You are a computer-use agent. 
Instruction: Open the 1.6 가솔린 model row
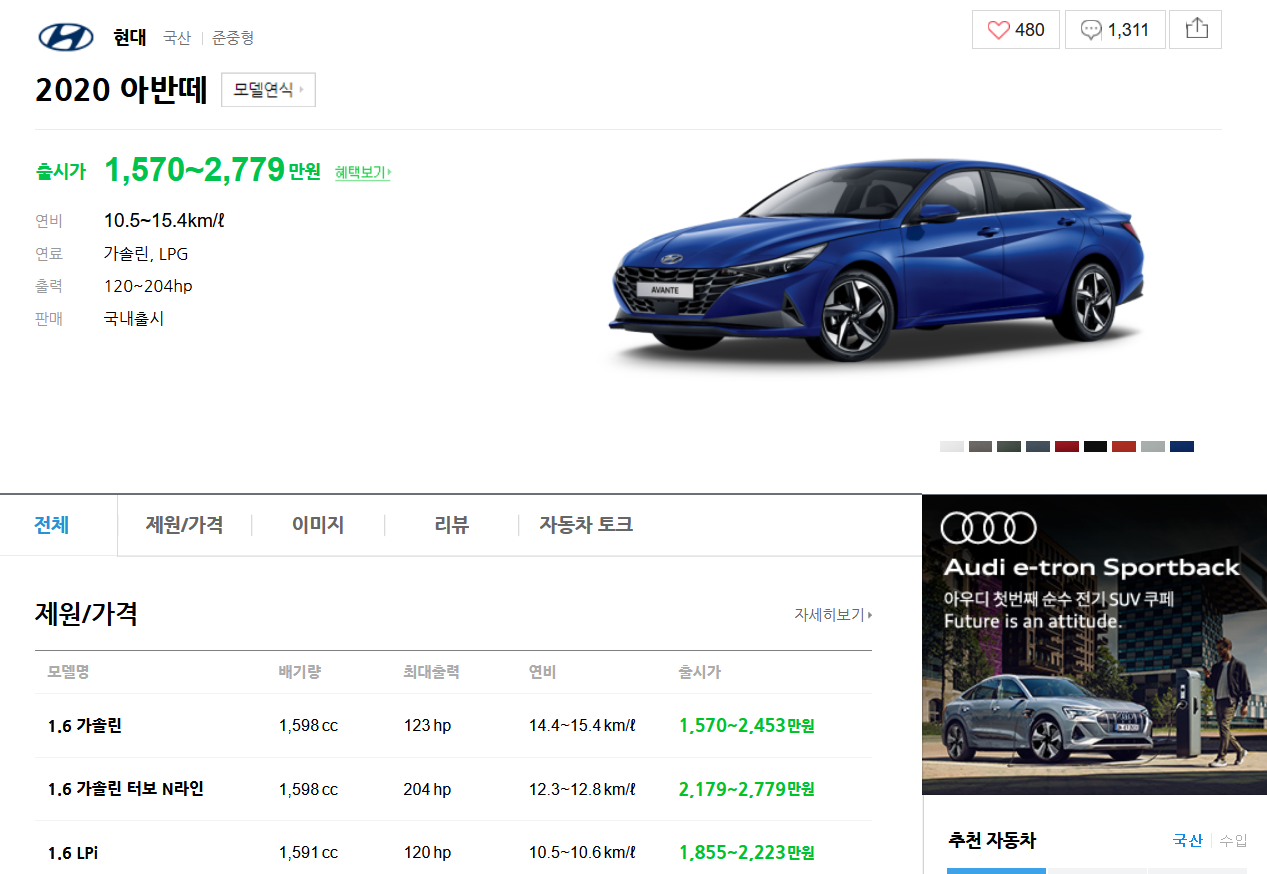(85, 726)
